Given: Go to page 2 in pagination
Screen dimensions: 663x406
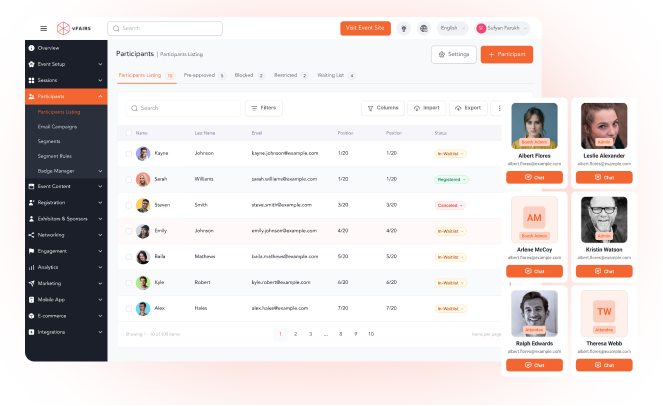Looking at the screenshot, I should (295, 333).
